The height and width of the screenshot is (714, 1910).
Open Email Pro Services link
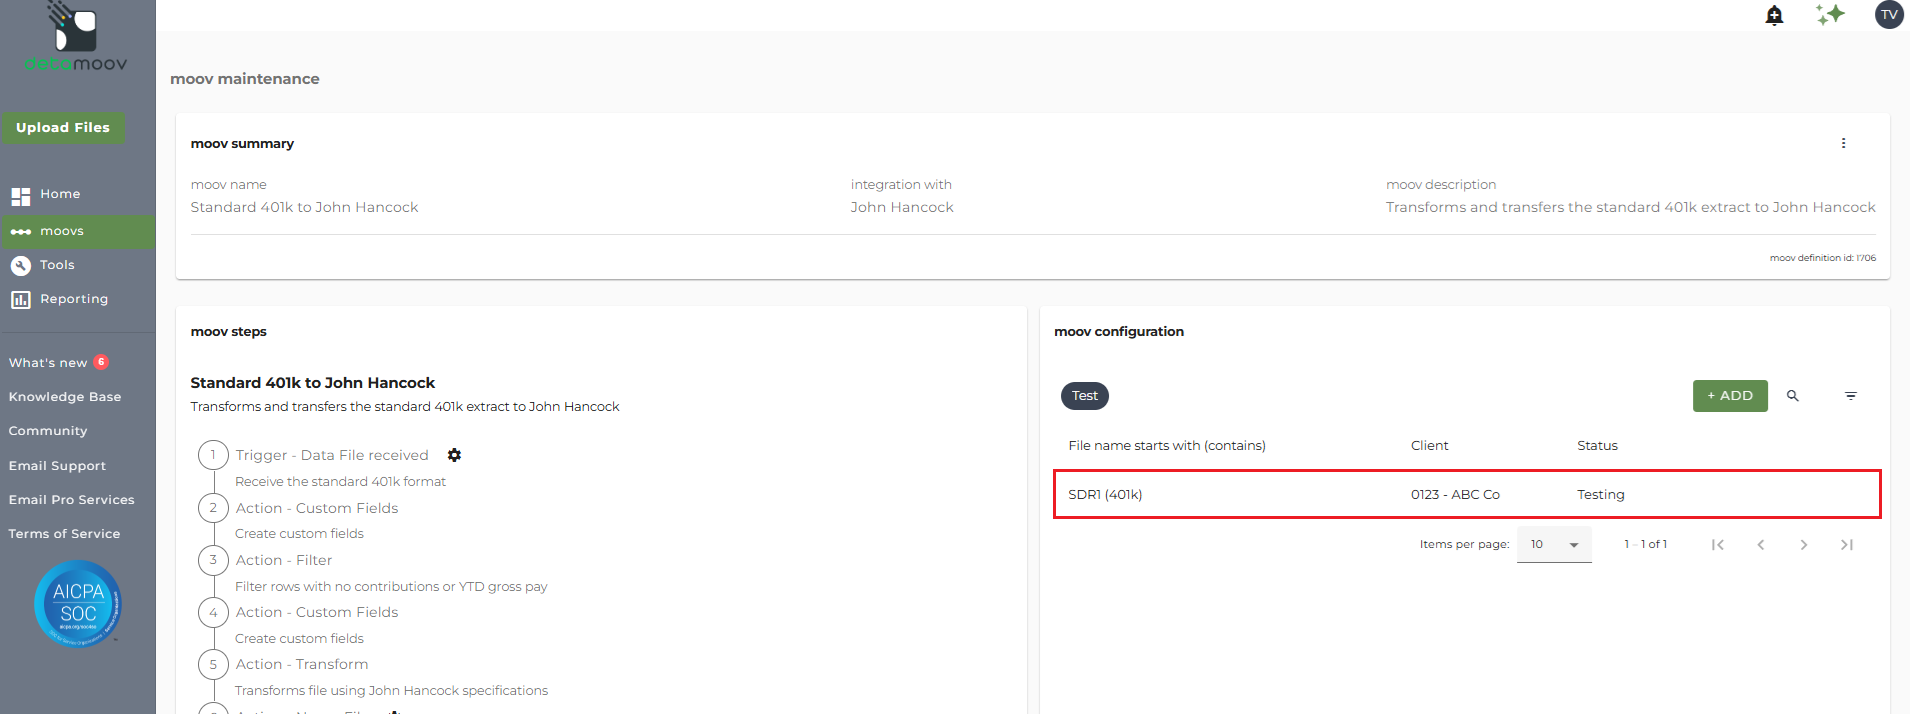tap(71, 500)
